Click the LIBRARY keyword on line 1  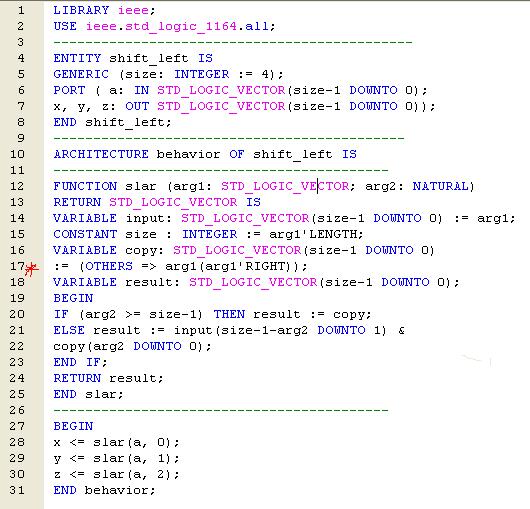point(81,10)
